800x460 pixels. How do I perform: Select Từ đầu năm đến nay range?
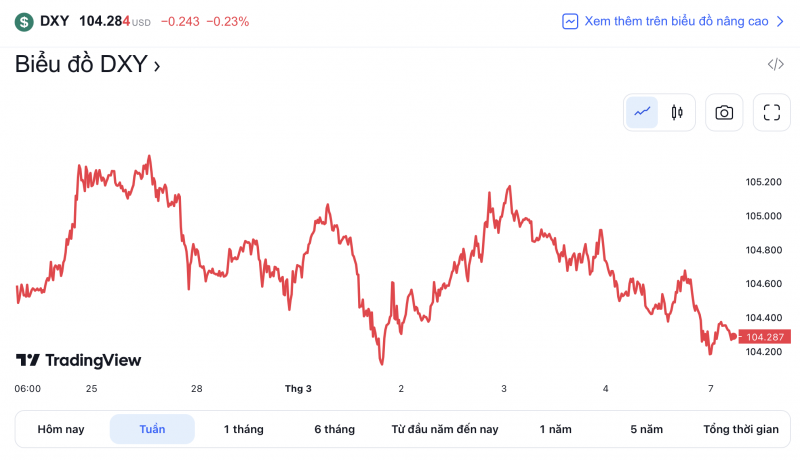pos(445,429)
